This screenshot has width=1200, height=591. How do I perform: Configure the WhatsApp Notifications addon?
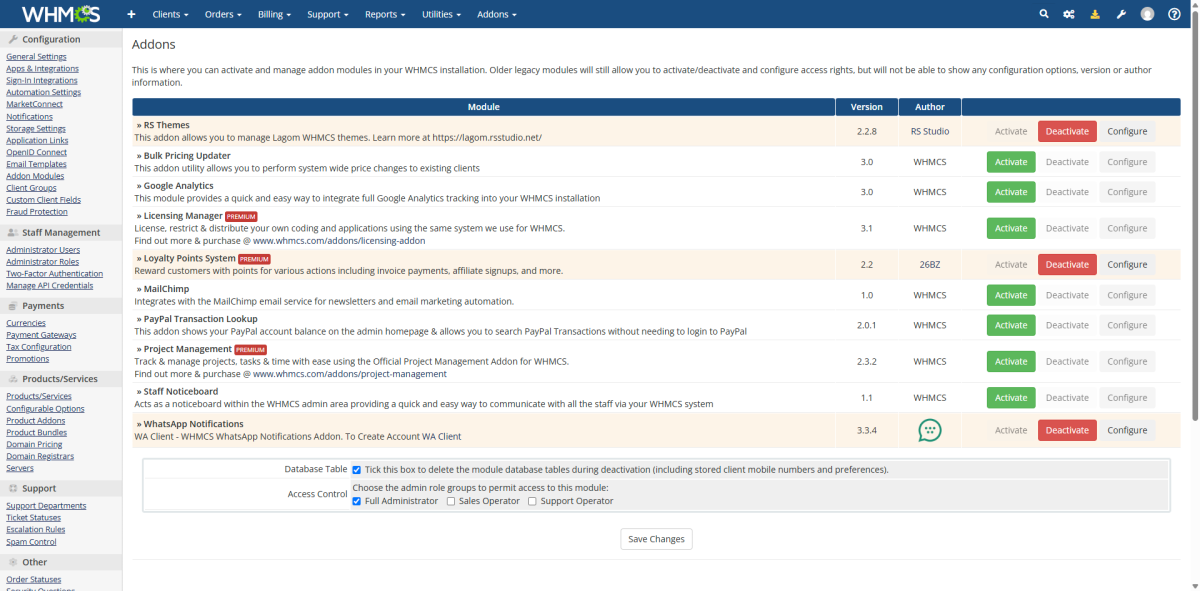pyautogui.click(x=1127, y=430)
